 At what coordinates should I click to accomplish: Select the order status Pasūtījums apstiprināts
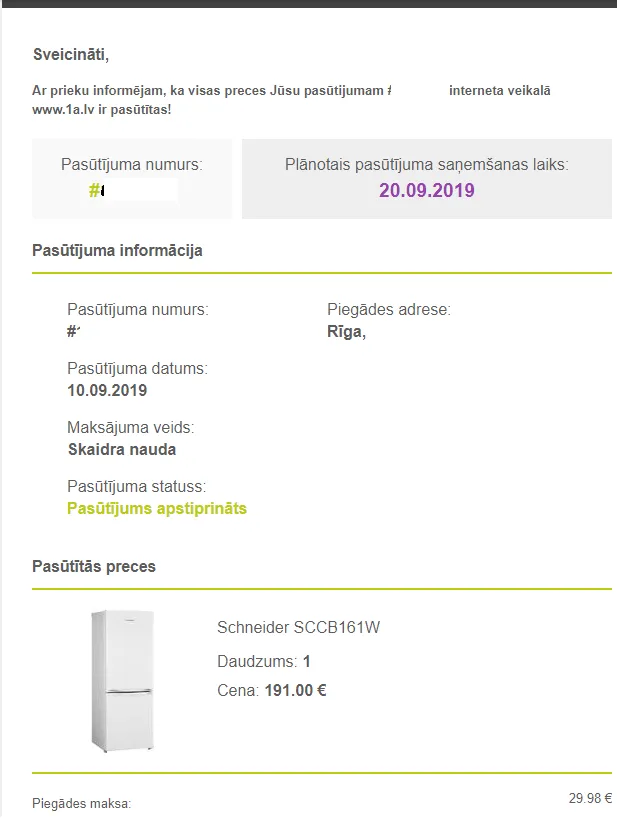click(157, 508)
